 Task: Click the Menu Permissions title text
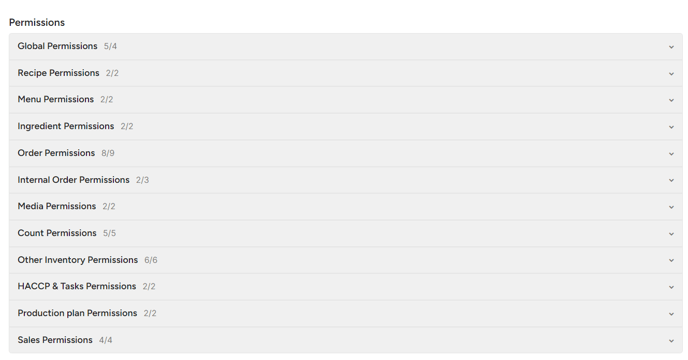(56, 99)
